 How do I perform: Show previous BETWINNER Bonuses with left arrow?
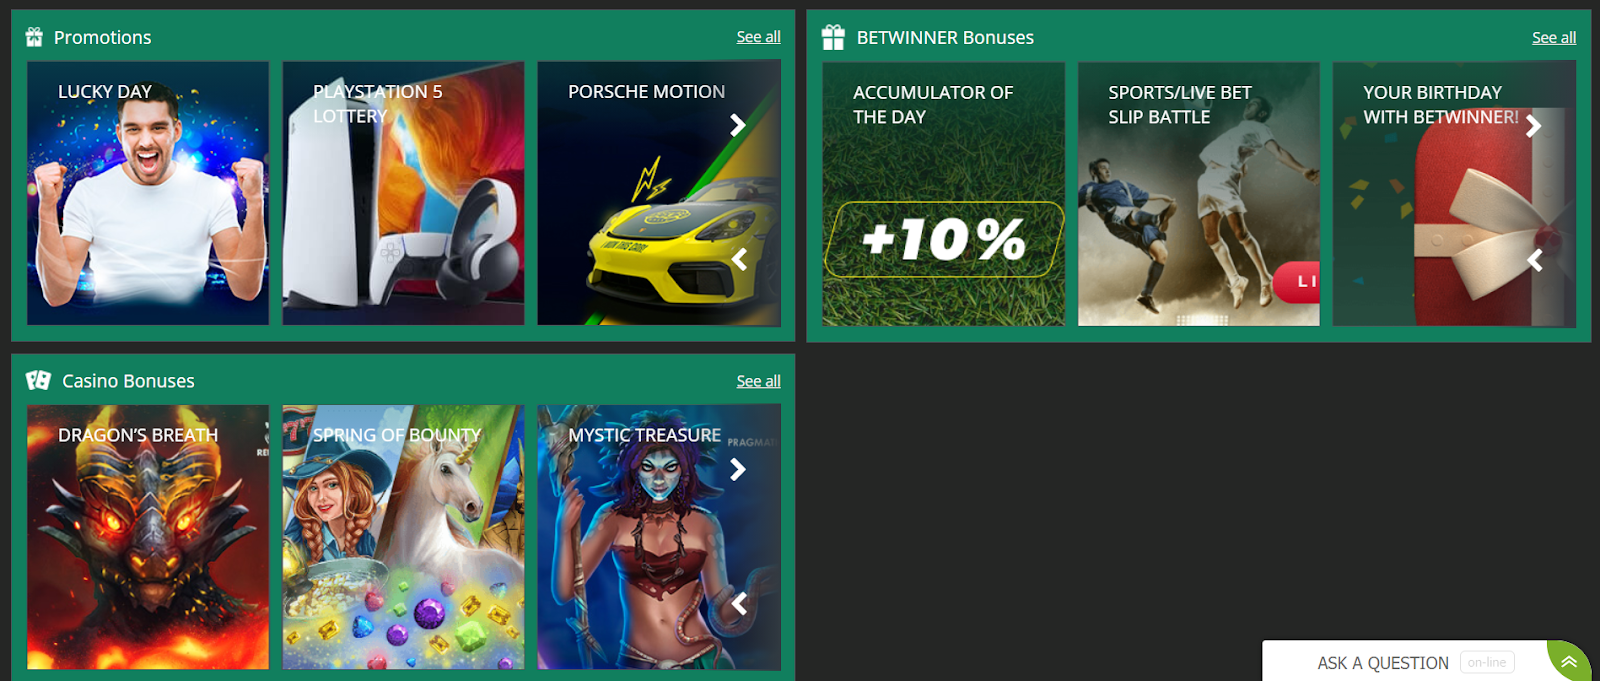pyautogui.click(x=1535, y=261)
